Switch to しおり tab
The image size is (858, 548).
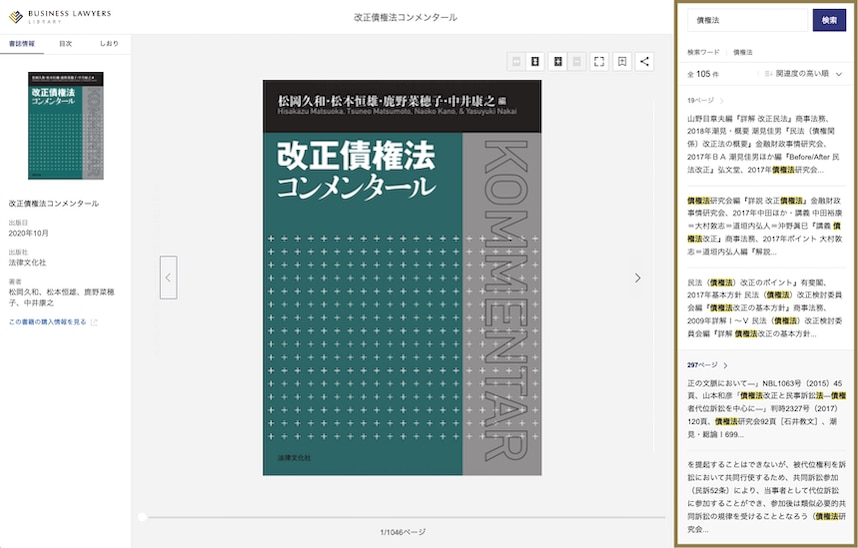[x=109, y=44]
